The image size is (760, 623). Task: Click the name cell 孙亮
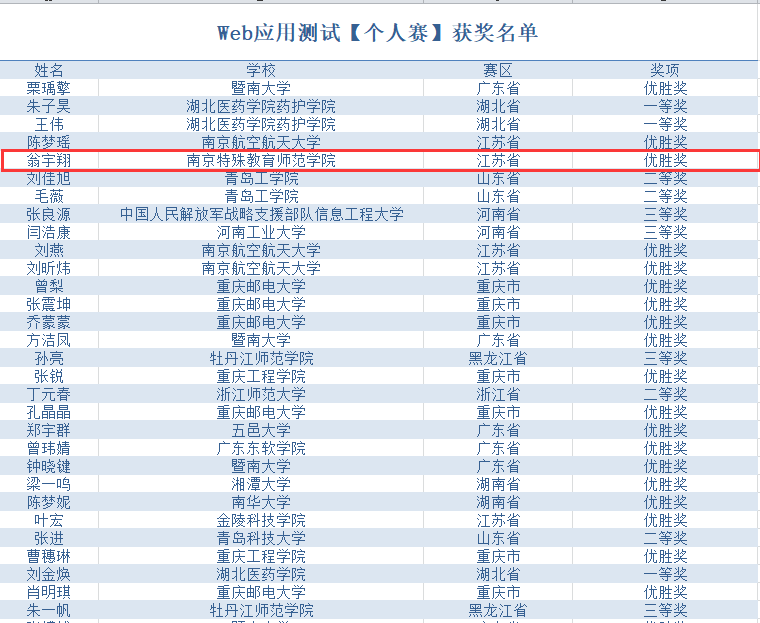click(49, 358)
